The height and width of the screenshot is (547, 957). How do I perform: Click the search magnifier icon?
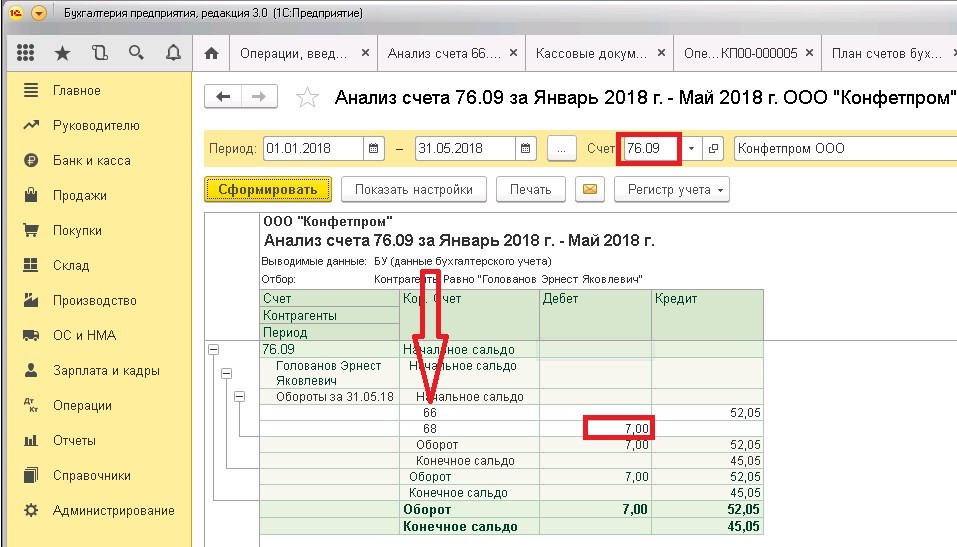point(136,53)
